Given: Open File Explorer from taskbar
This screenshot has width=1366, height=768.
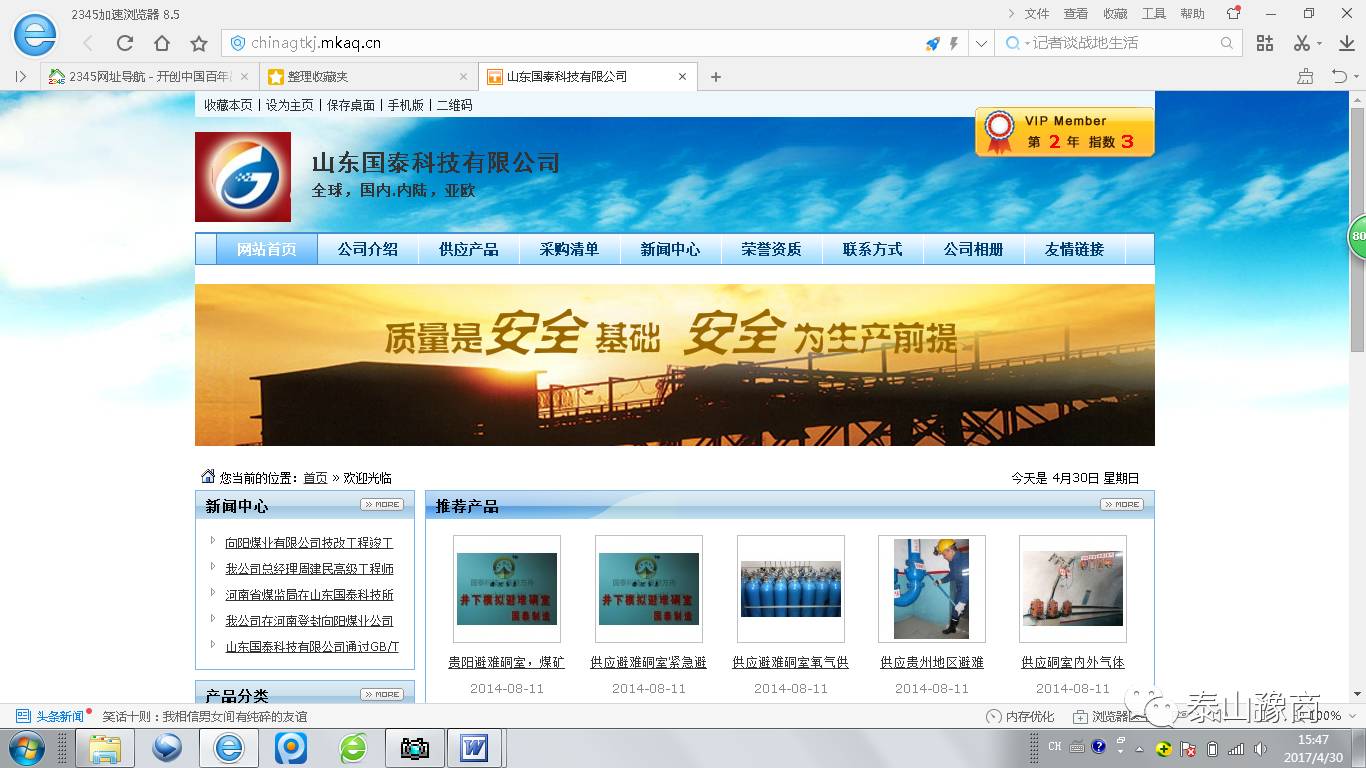Looking at the screenshot, I should (105, 748).
